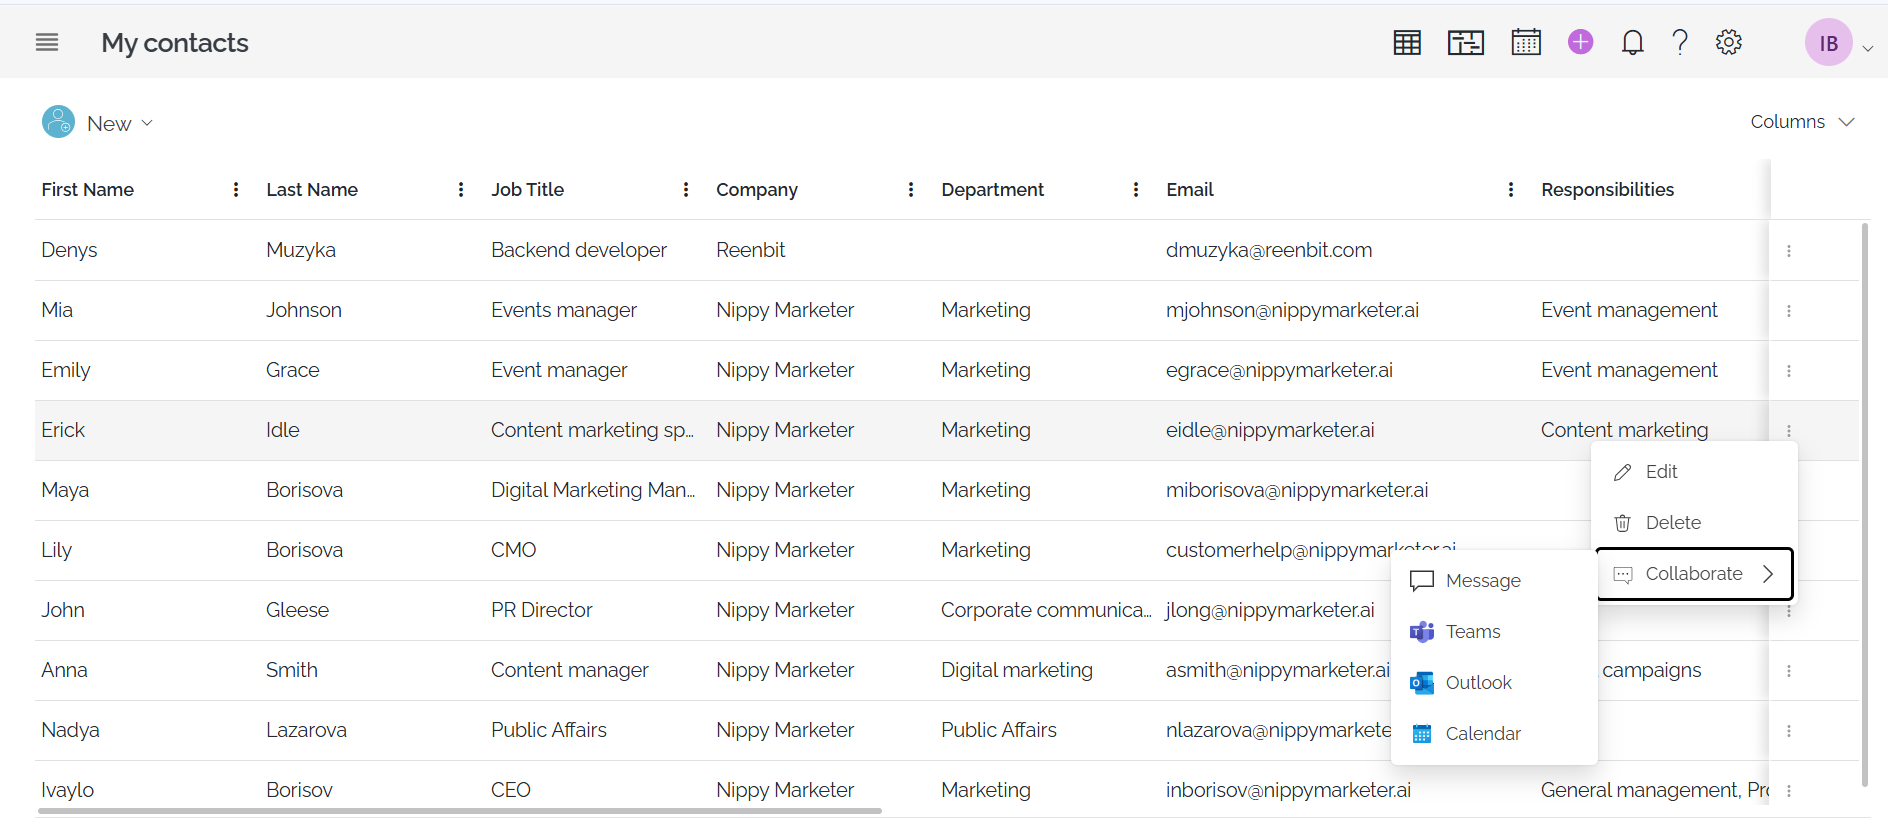1888x826 pixels.
Task: Open row options for Denys Muzyka
Action: tap(1788, 251)
